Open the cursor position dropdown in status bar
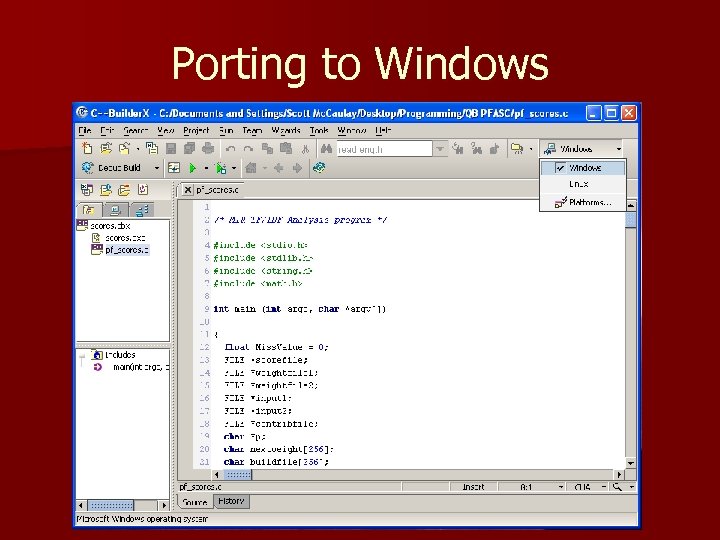This screenshot has height=540, width=720. click(561, 487)
